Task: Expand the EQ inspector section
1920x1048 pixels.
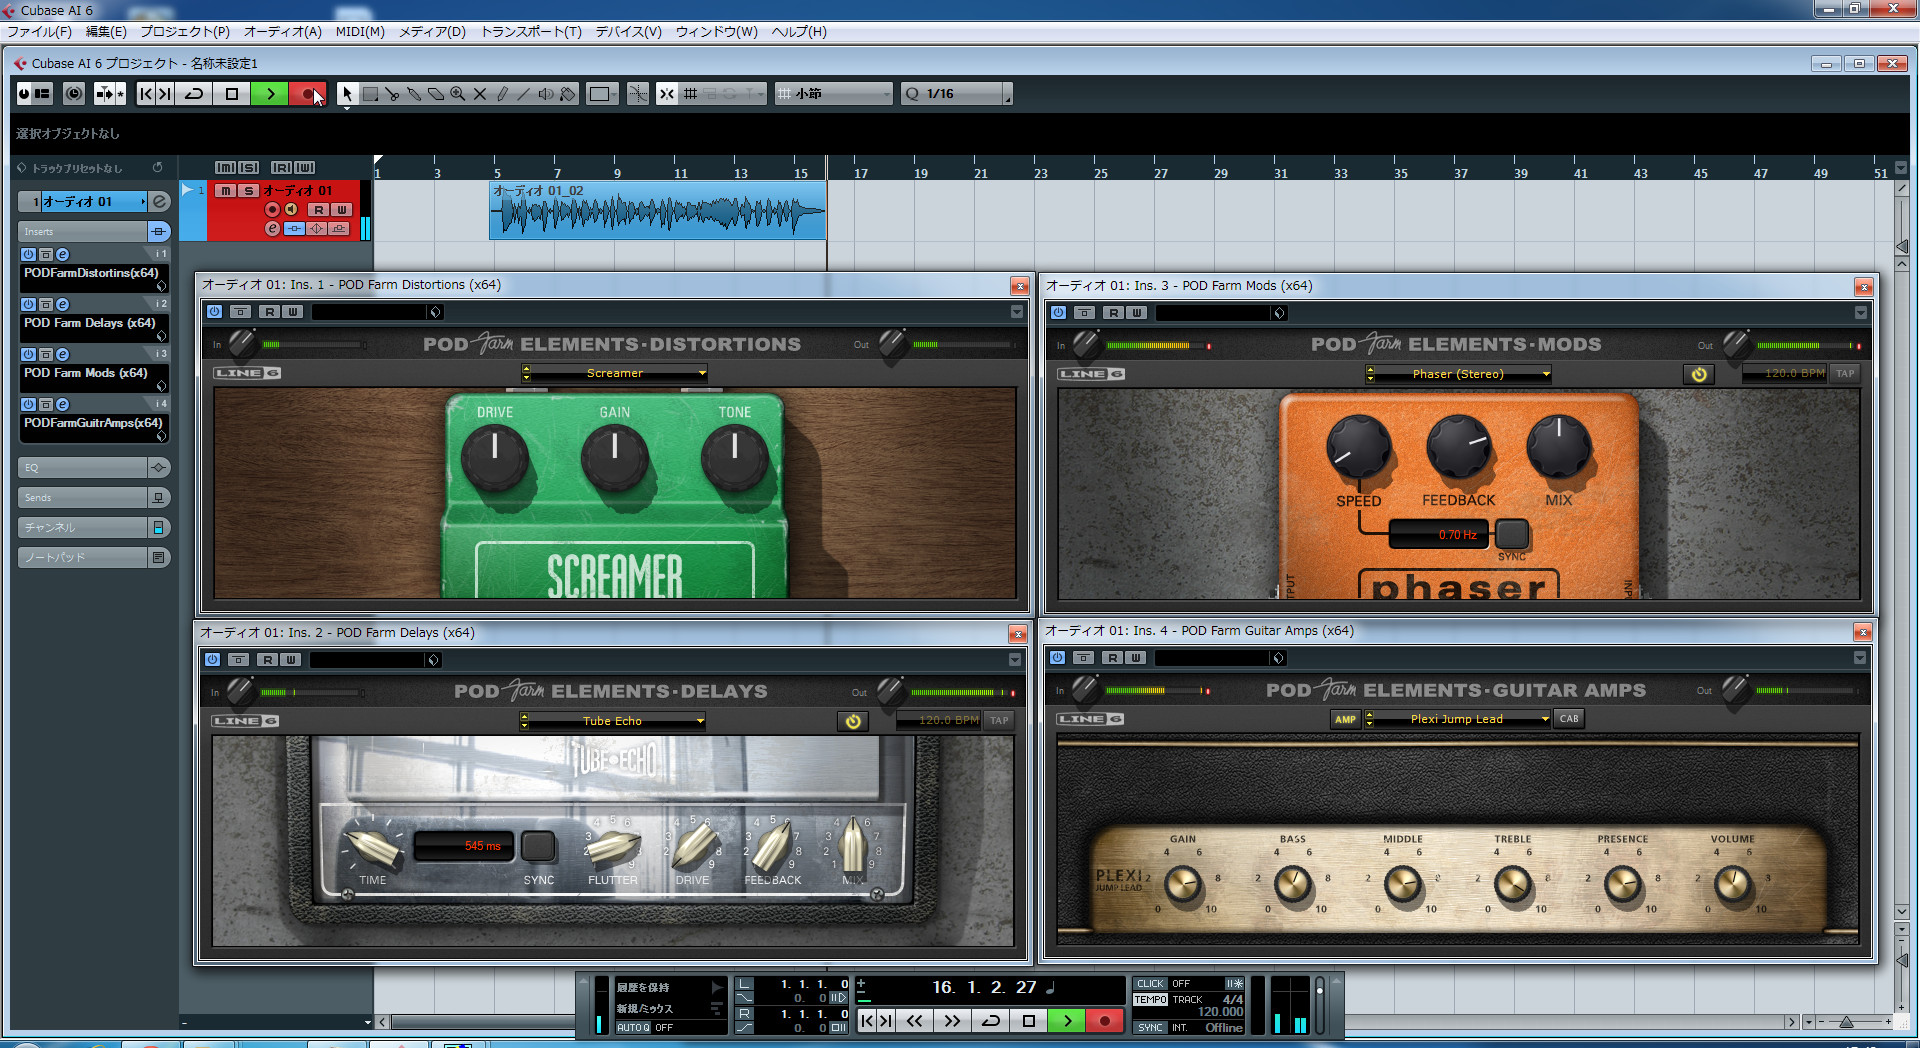Action: [93, 467]
